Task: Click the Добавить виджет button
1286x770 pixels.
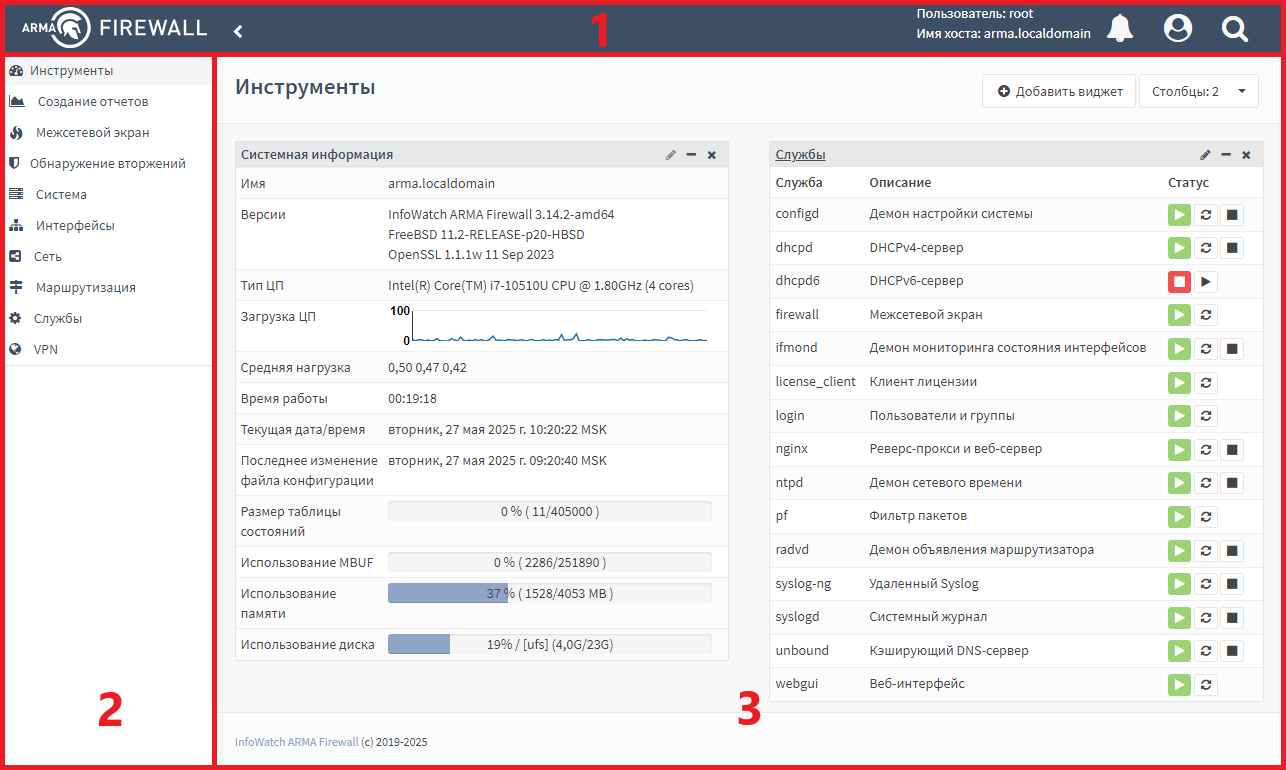Action: click(x=1059, y=91)
